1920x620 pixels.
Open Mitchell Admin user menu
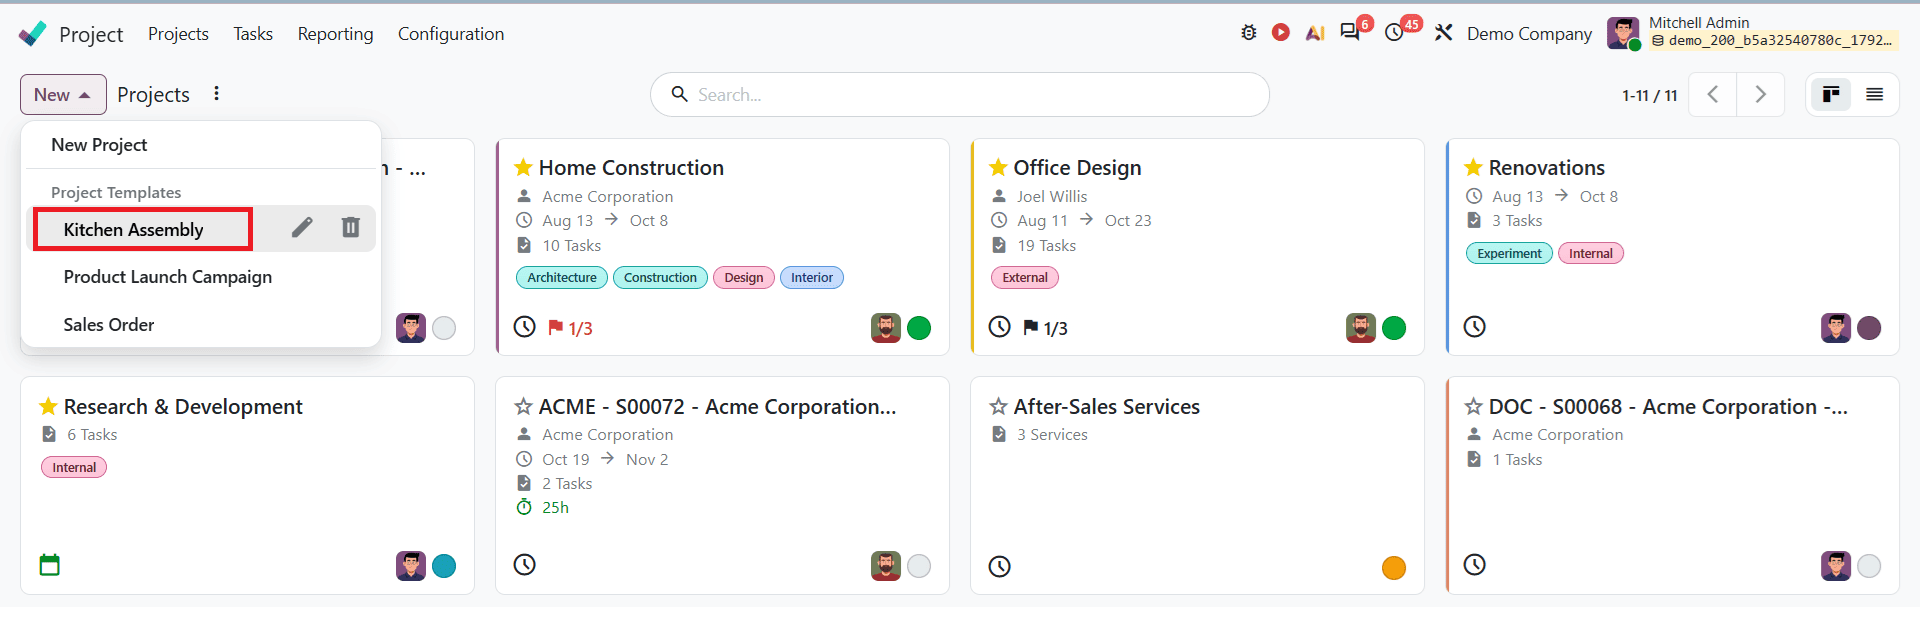pyautogui.click(x=1753, y=32)
